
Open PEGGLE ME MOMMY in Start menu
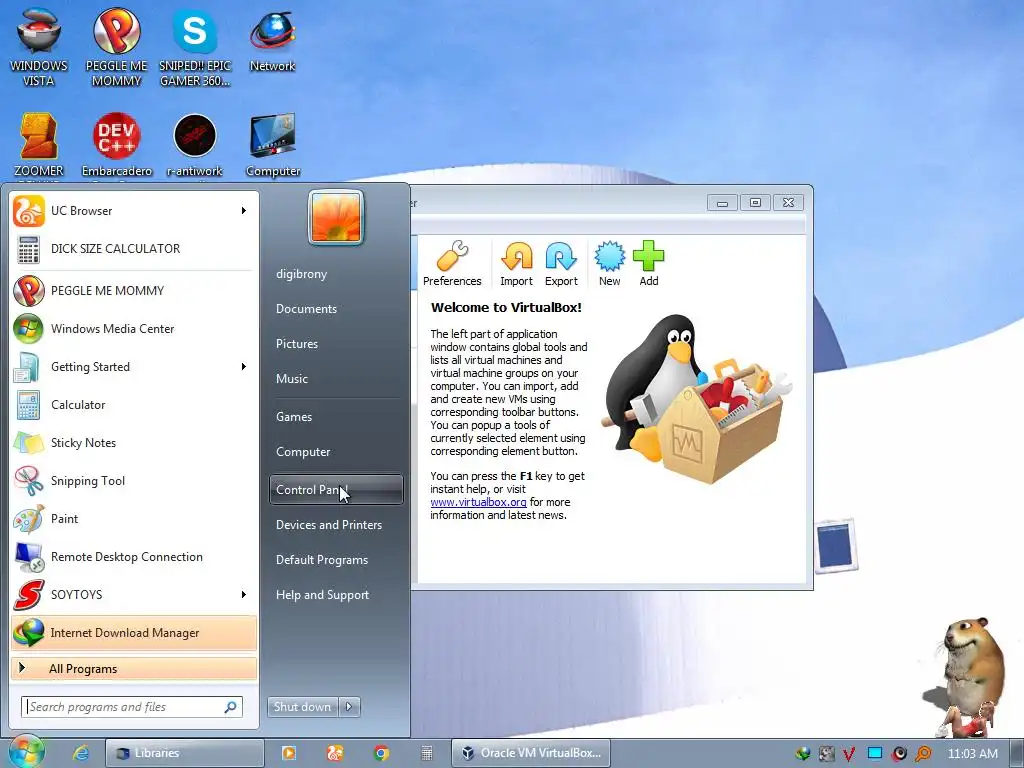[x=134, y=291]
